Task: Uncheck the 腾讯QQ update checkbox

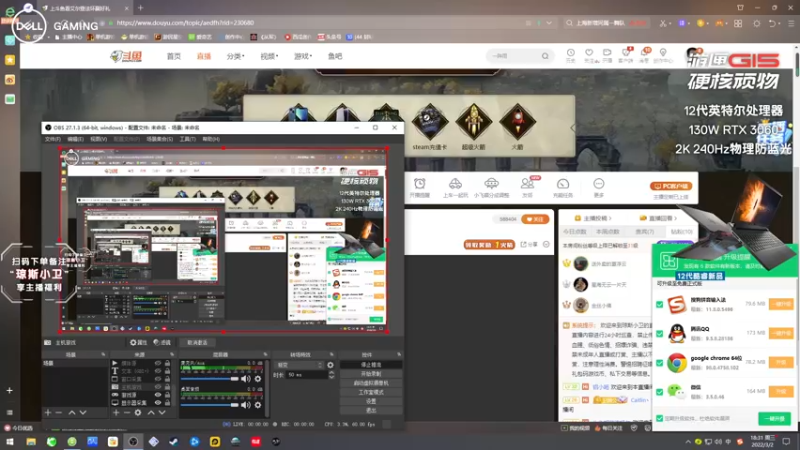Action: (x=659, y=334)
